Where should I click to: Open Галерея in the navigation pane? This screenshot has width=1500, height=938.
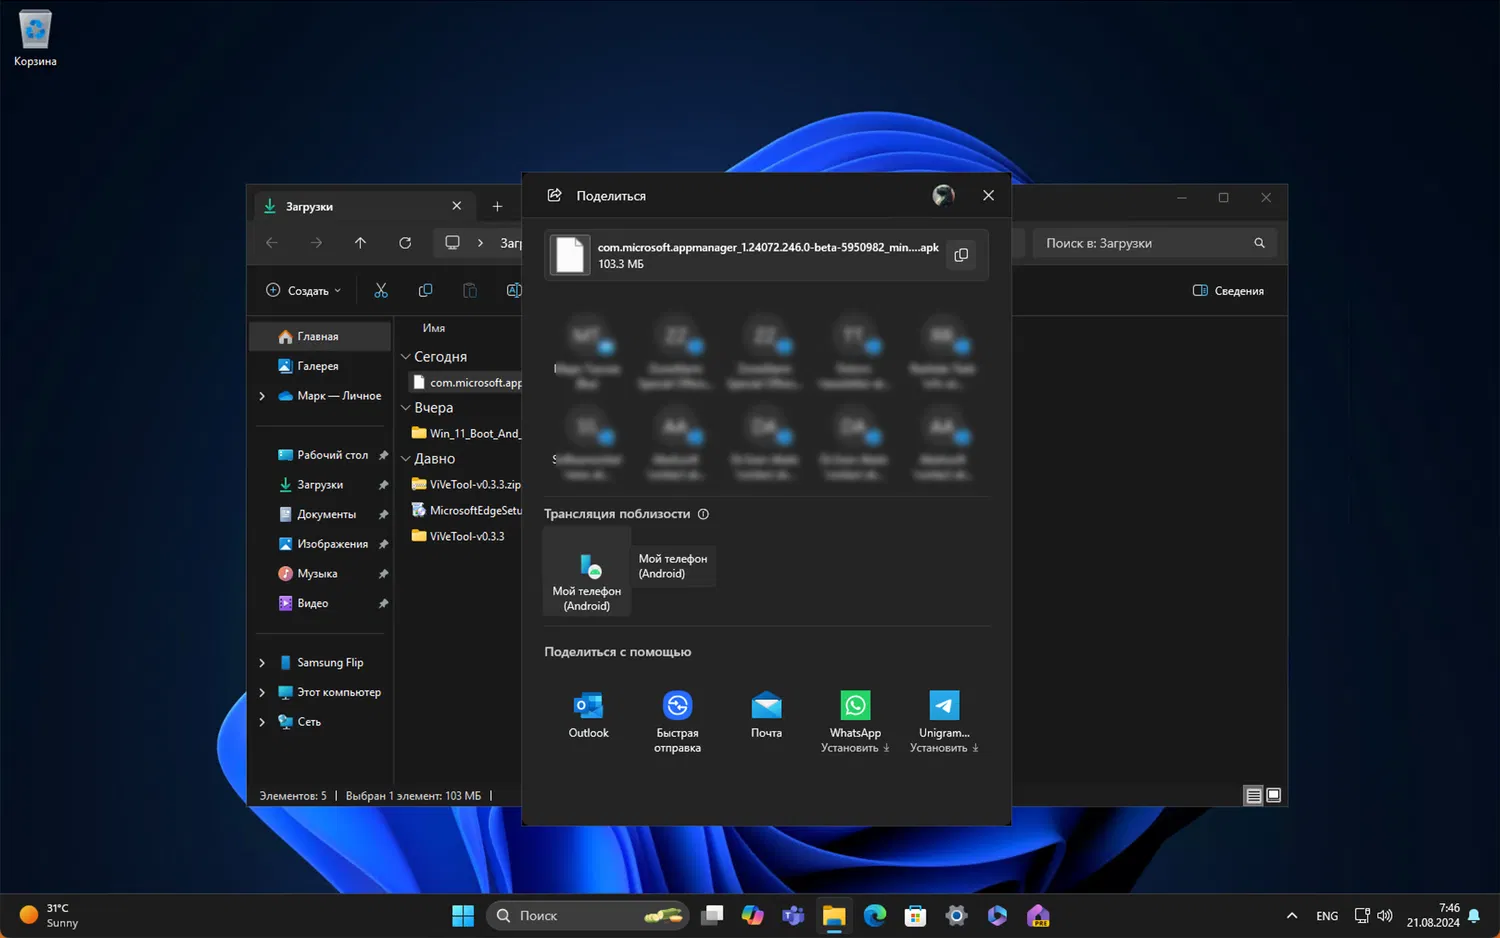coord(317,366)
